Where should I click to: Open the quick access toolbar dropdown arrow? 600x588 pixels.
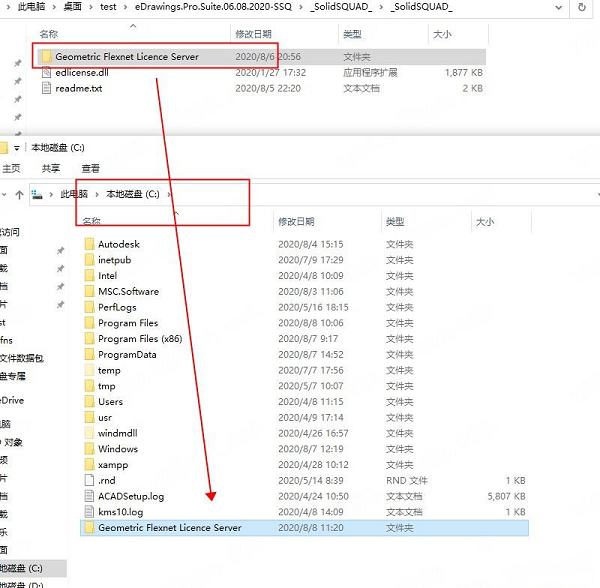coord(16,148)
